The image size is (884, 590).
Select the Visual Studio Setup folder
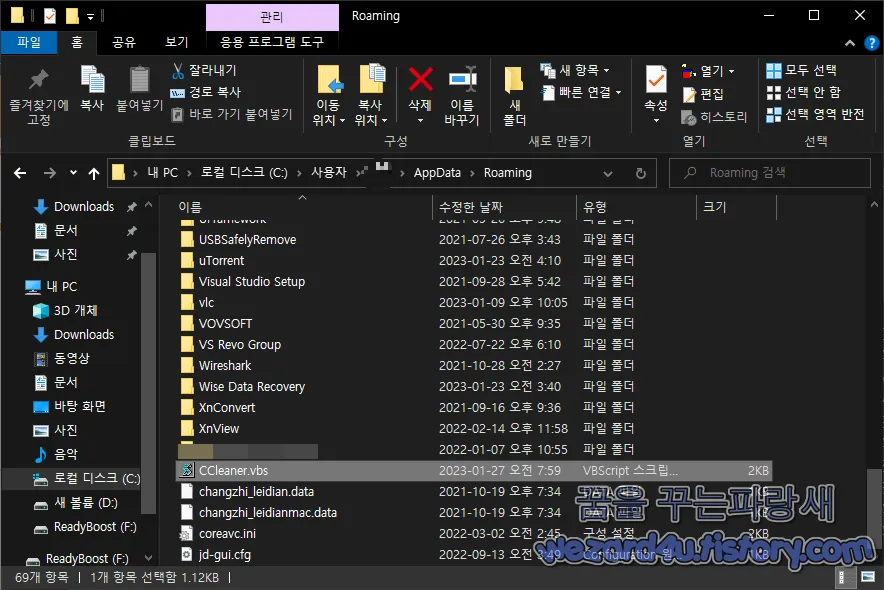pyautogui.click(x=474, y=282)
